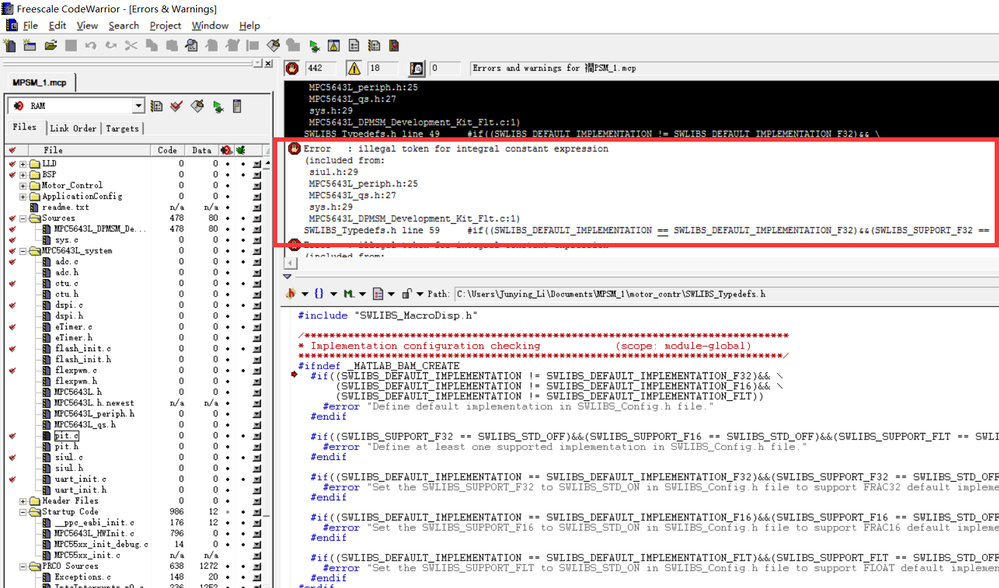999x588 pixels.
Task: Open a file with folder toolbar icon
Action: tap(50, 46)
